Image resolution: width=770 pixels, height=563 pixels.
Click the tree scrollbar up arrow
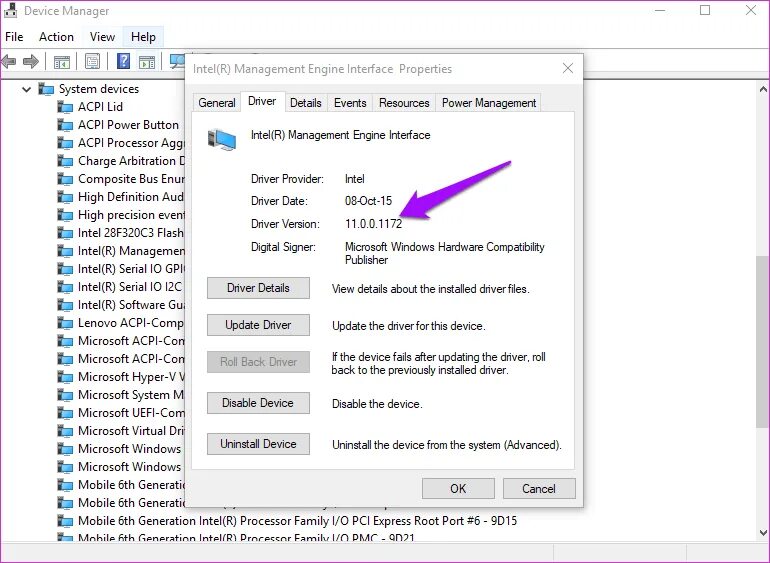[763, 89]
